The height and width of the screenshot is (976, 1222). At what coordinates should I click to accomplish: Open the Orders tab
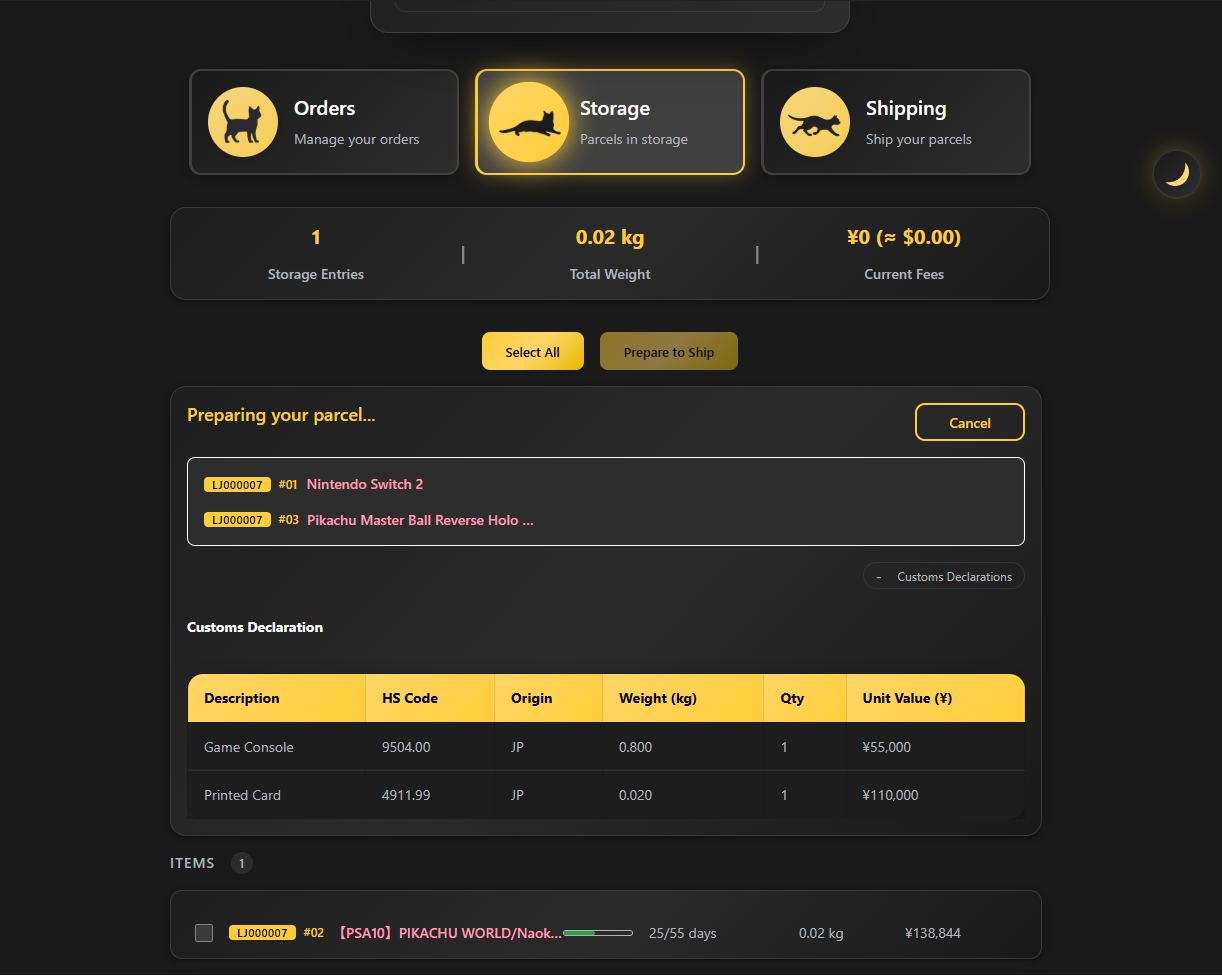[x=324, y=122]
